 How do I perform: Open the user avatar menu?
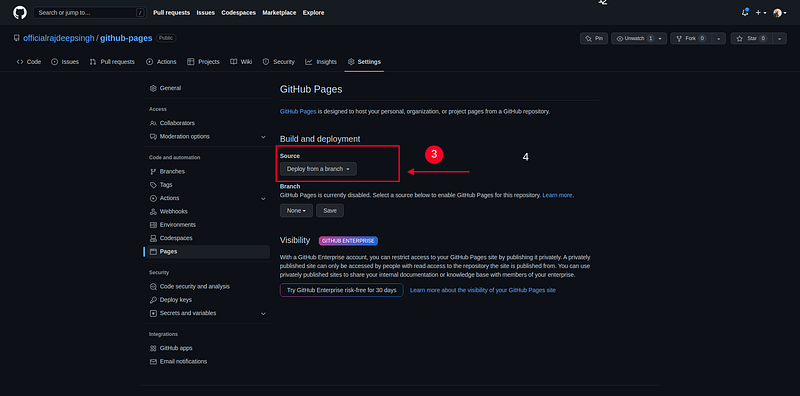(x=780, y=13)
